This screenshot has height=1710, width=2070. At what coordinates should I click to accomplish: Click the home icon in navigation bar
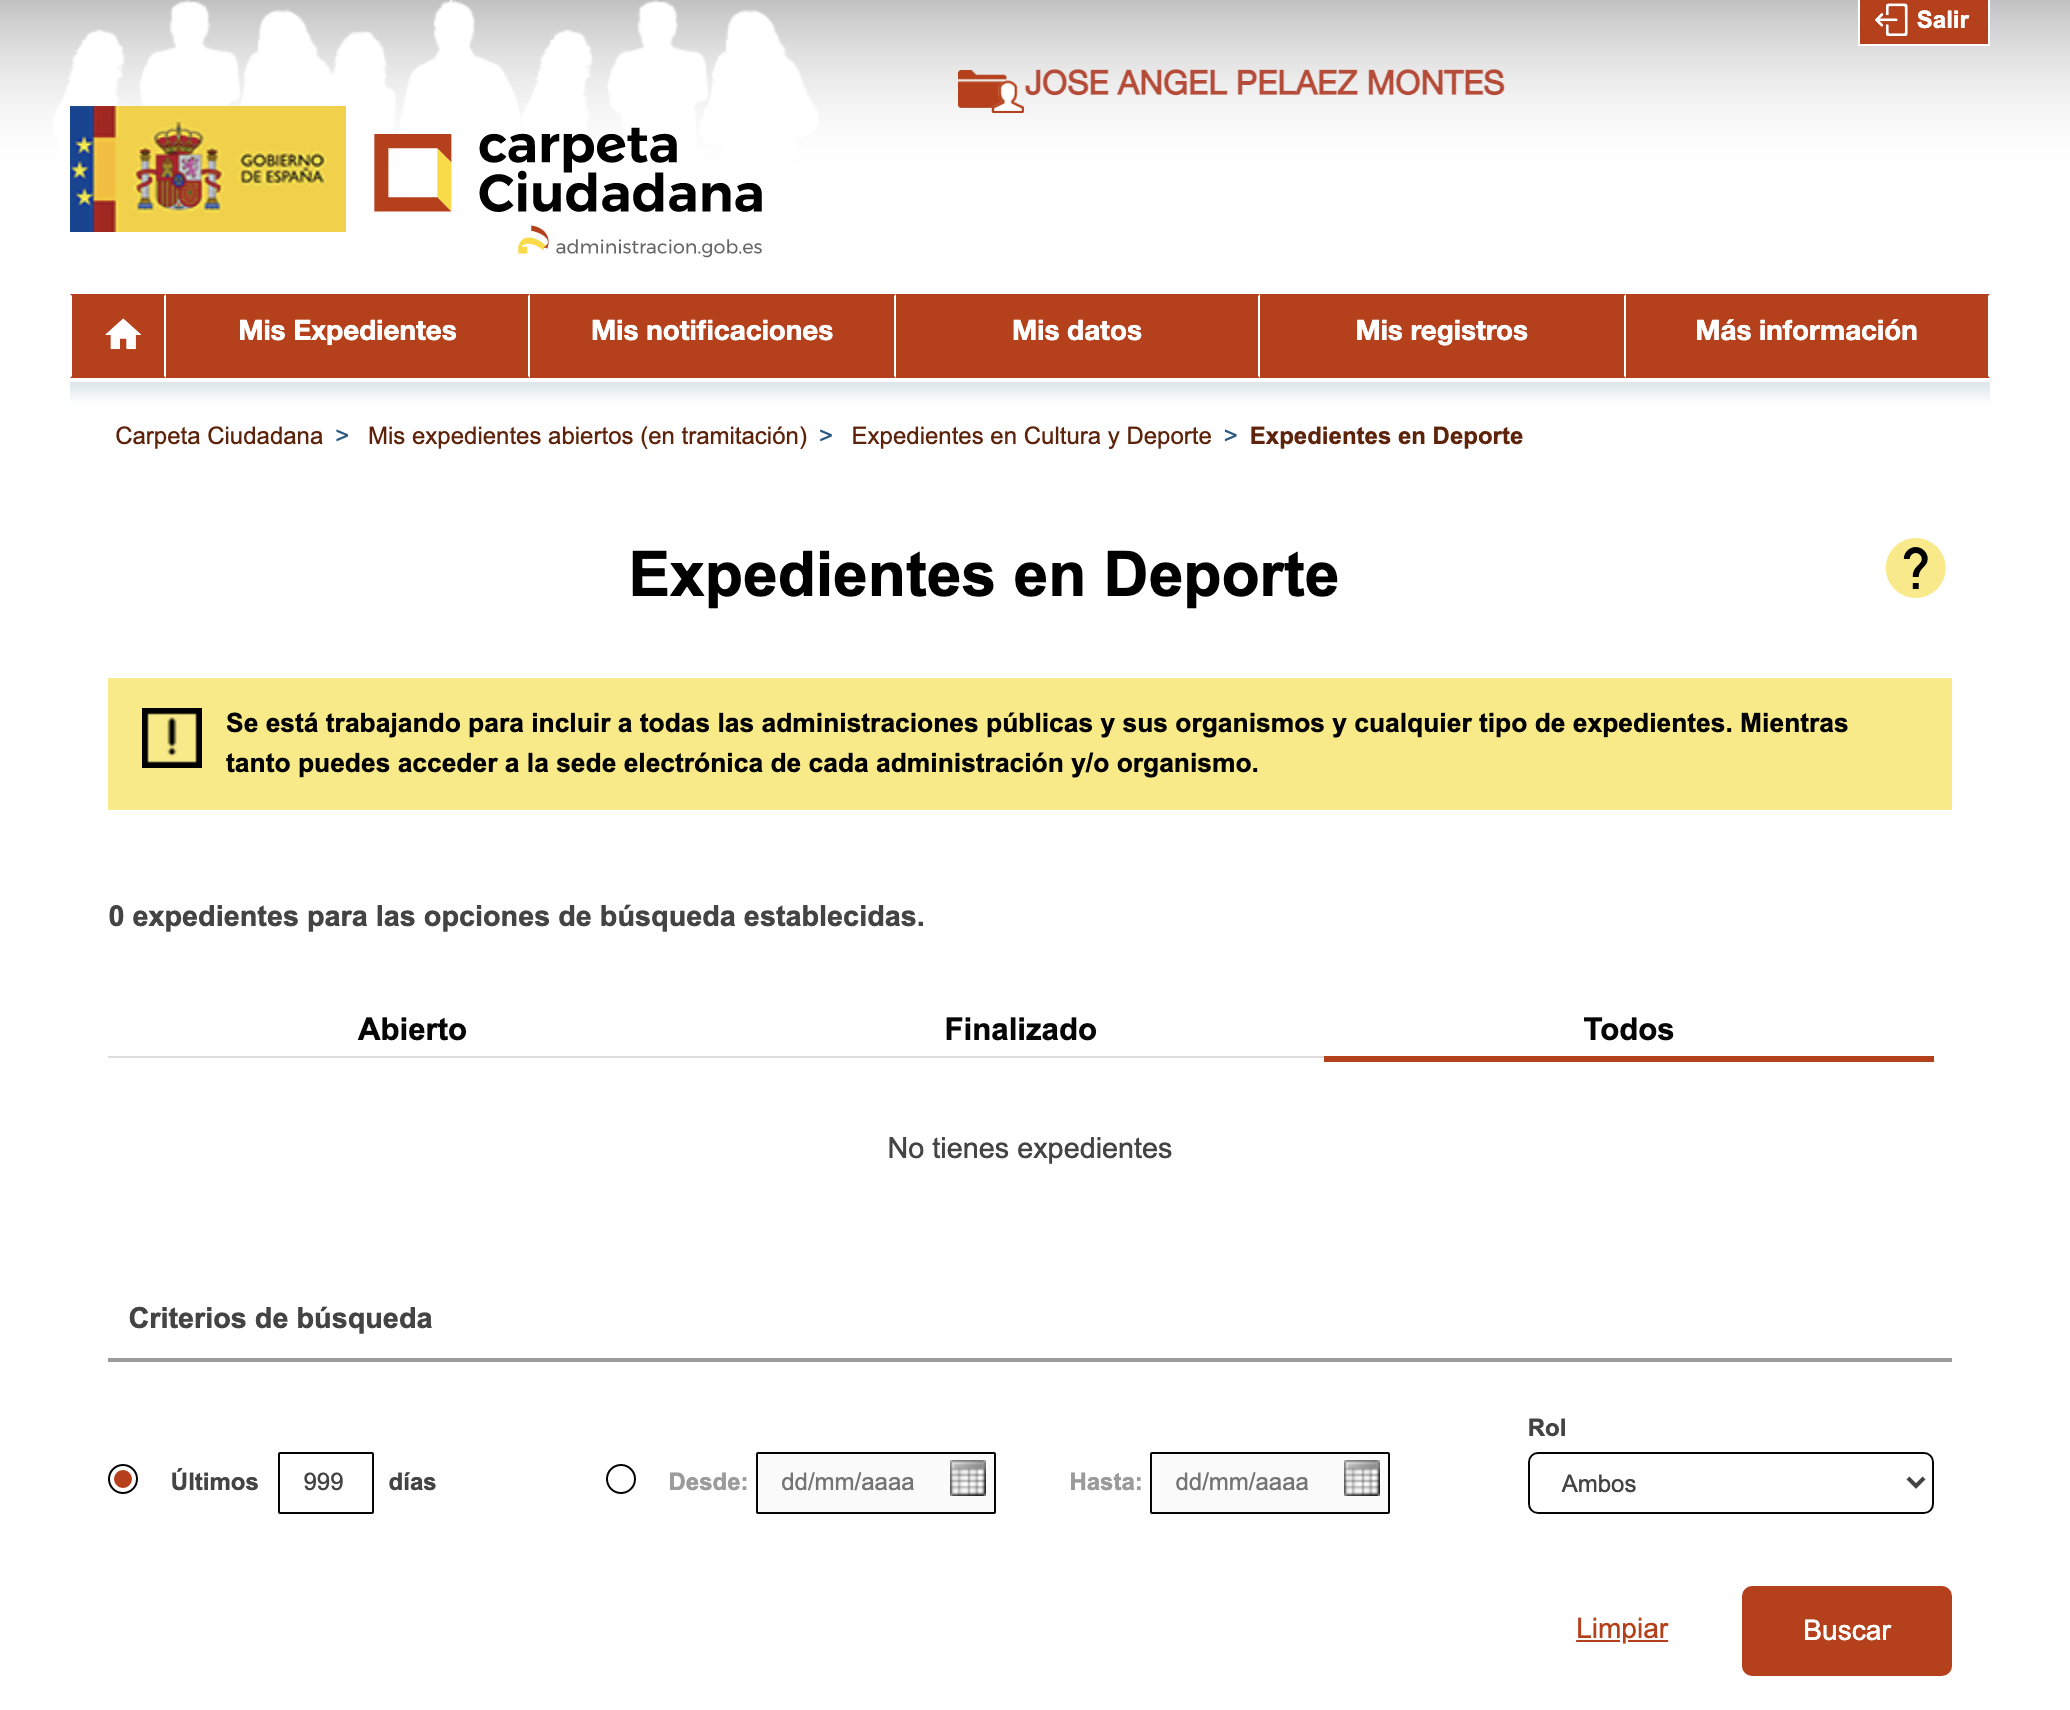tap(122, 334)
